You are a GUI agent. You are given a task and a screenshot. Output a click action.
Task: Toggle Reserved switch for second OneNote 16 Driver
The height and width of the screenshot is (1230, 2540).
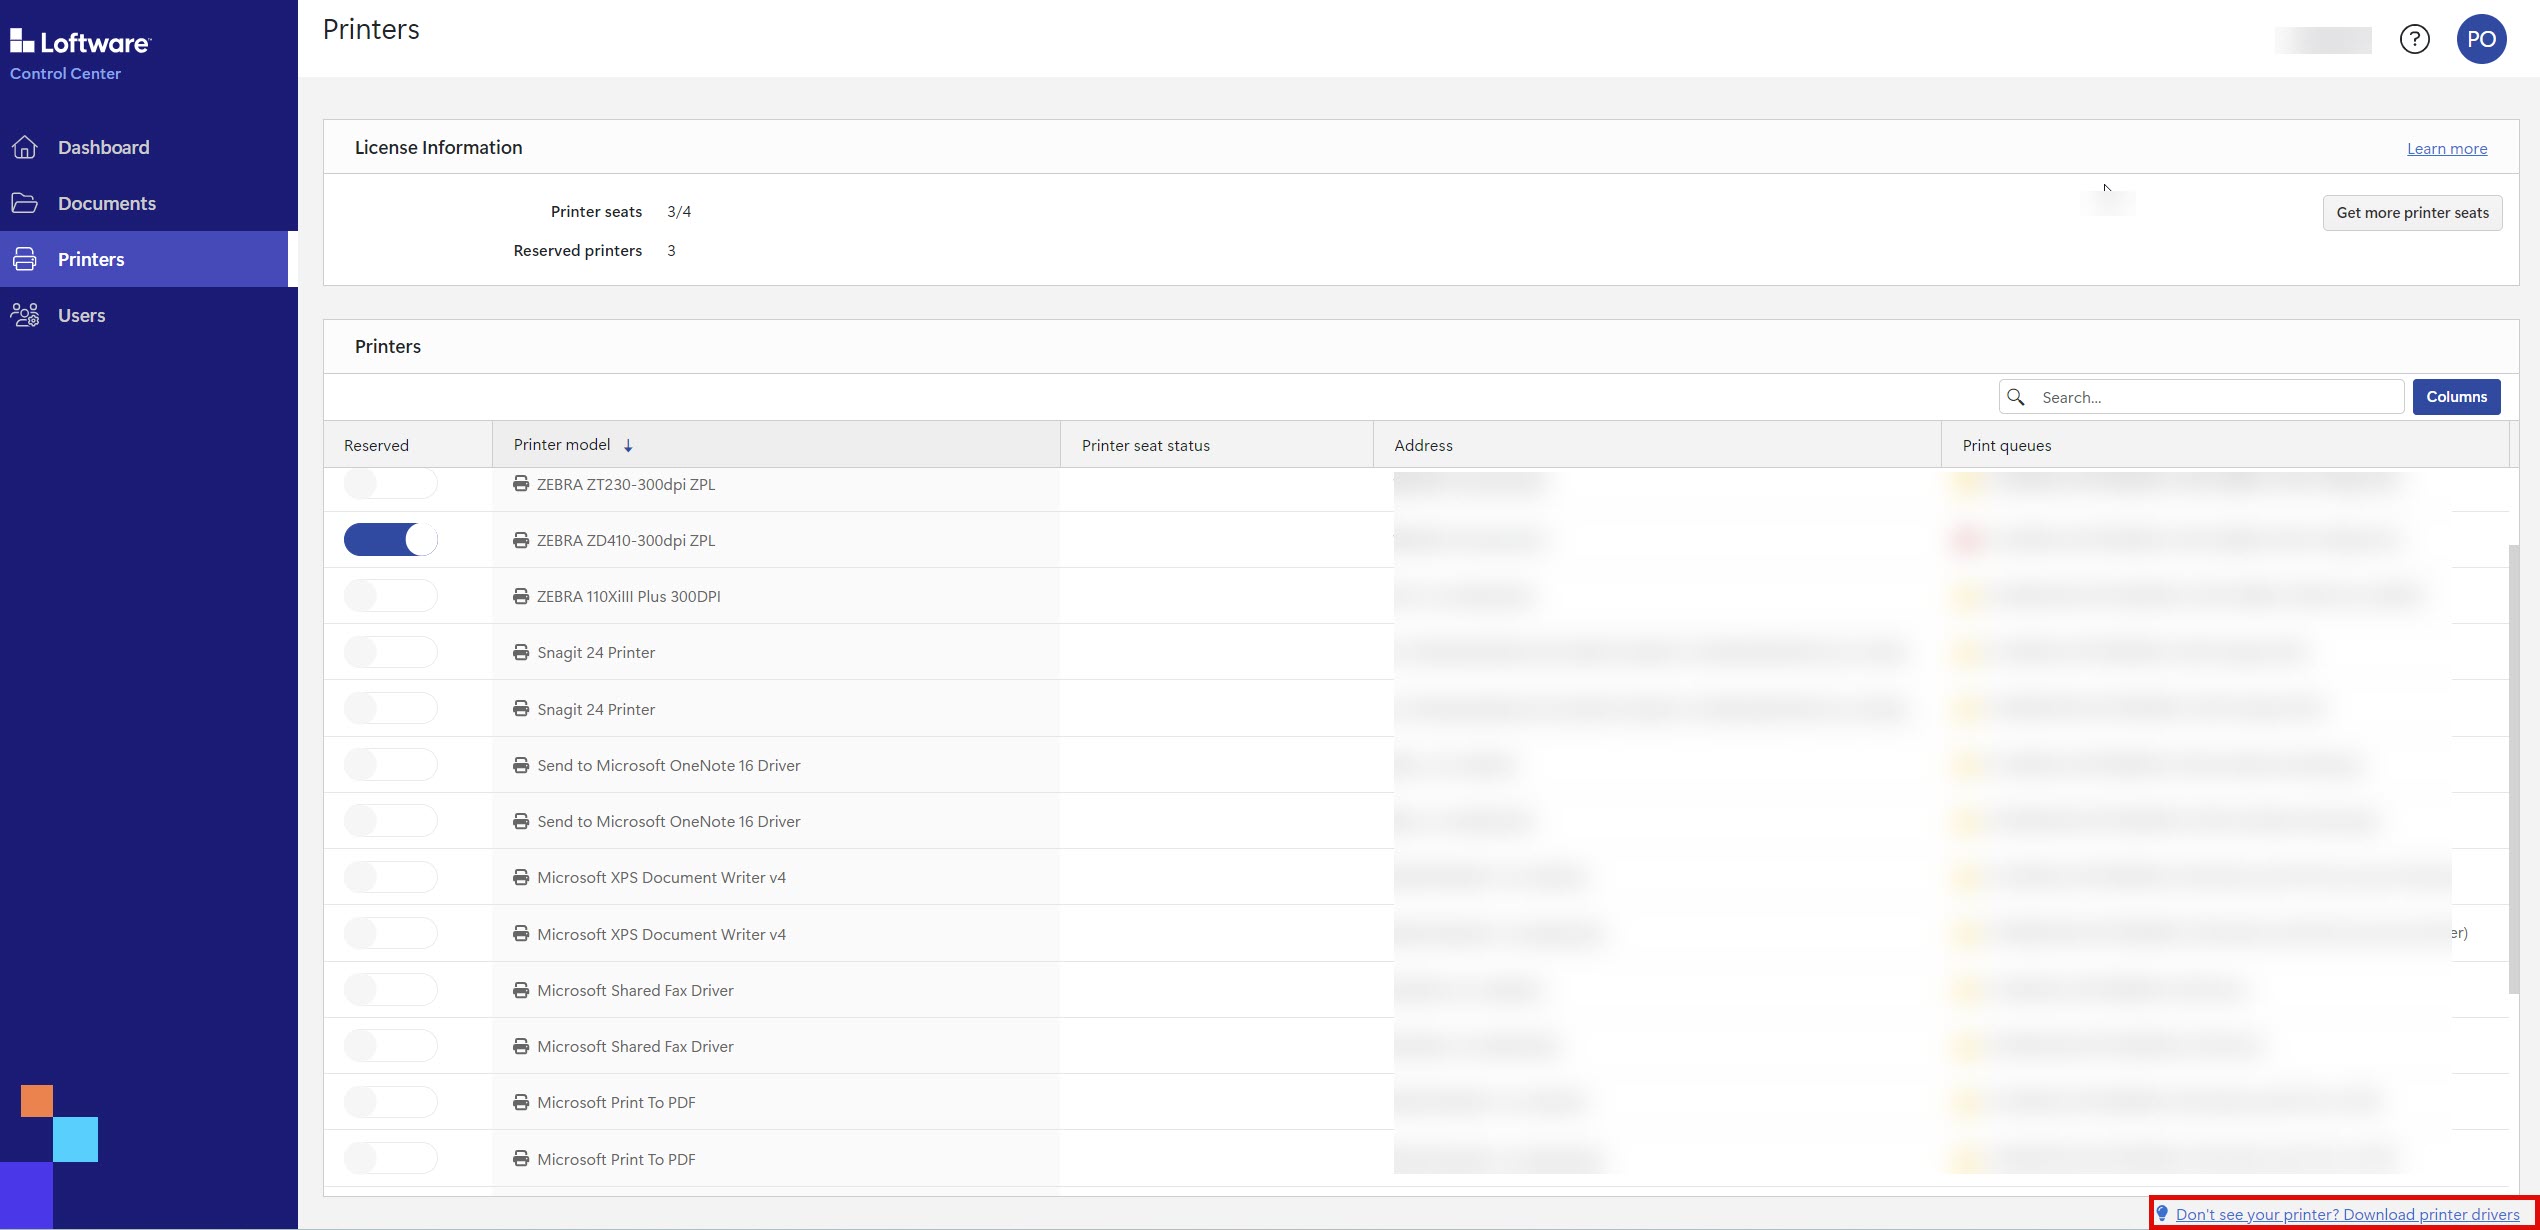pyautogui.click(x=390, y=821)
